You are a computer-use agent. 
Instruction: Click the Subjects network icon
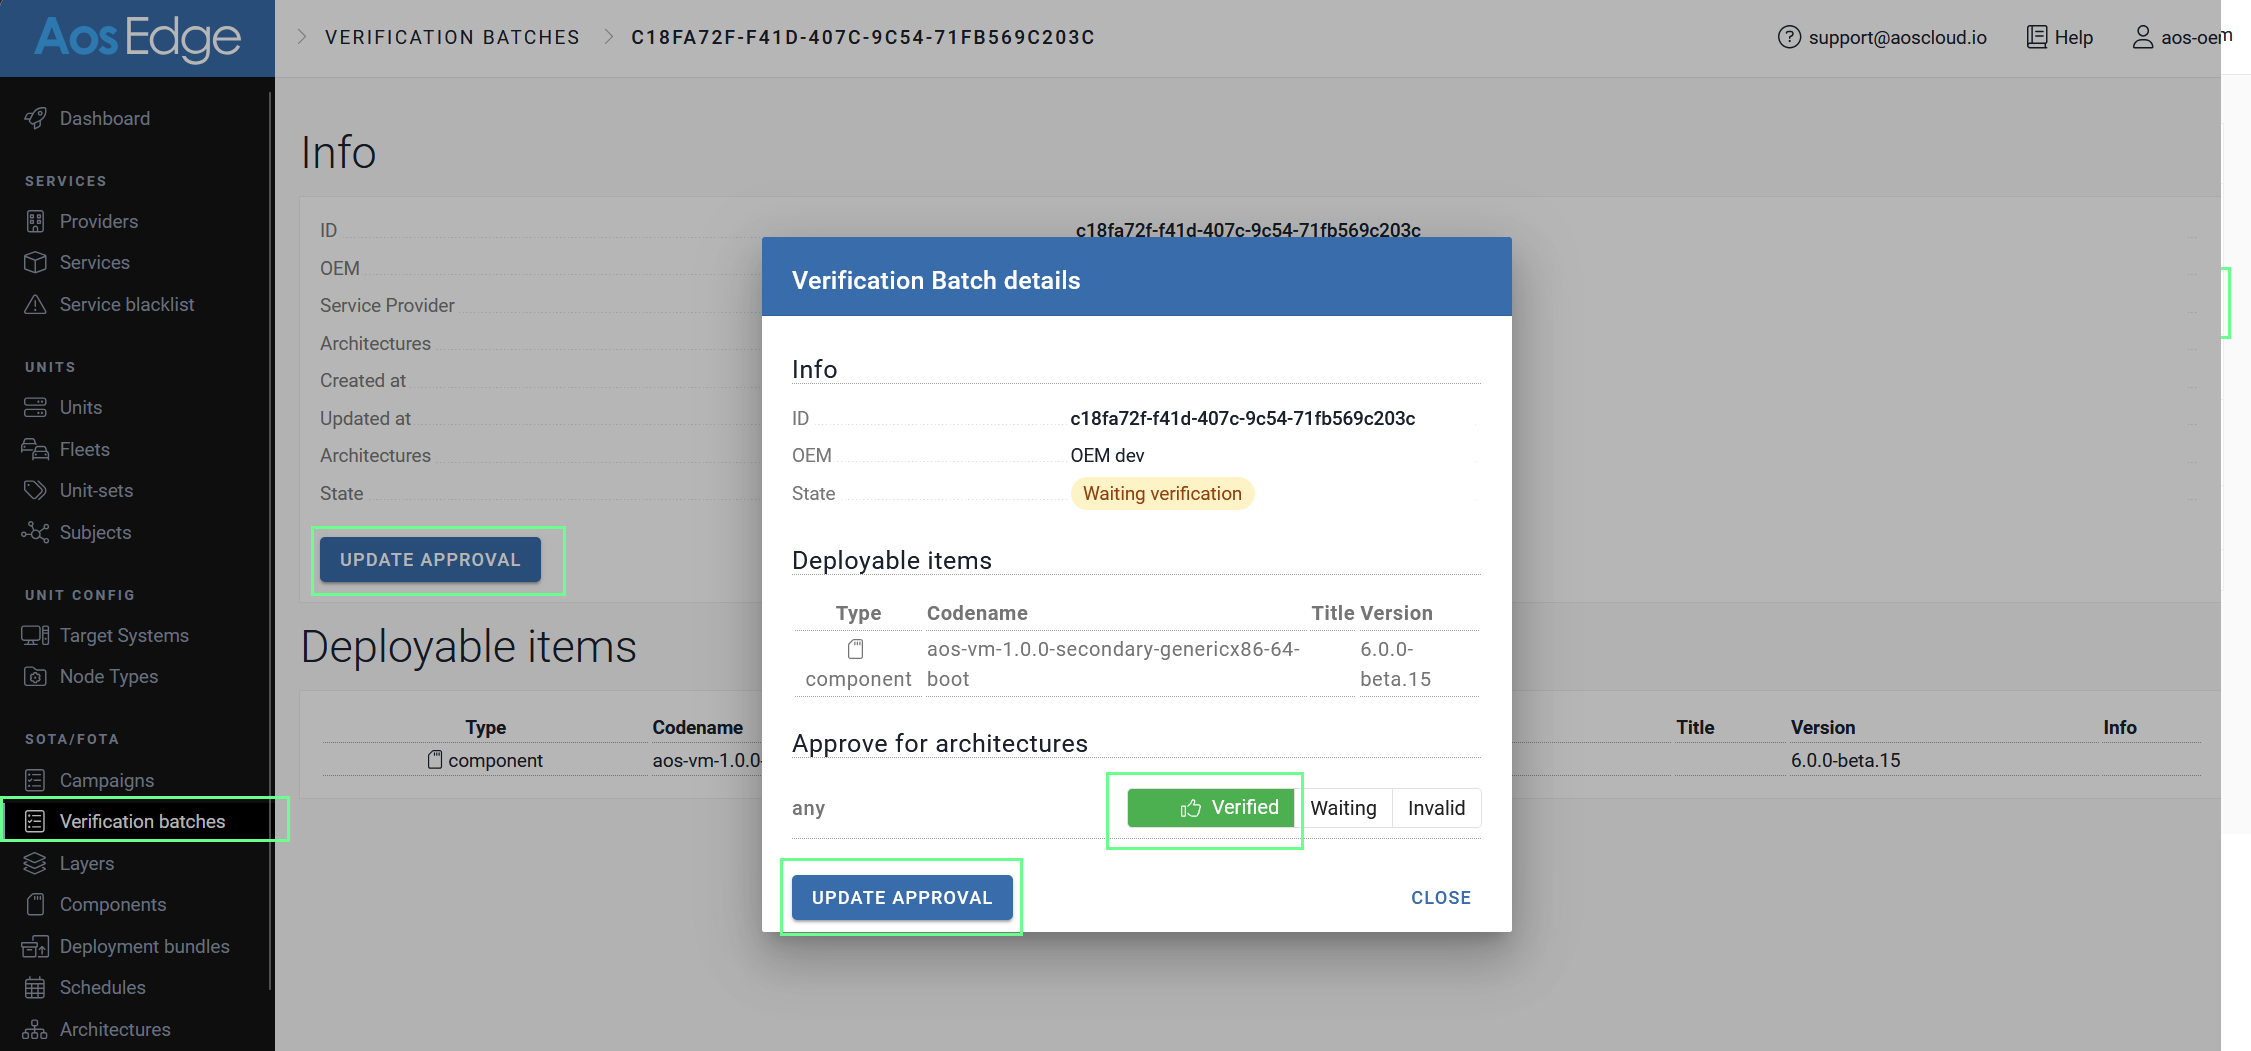click(x=35, y=532)
